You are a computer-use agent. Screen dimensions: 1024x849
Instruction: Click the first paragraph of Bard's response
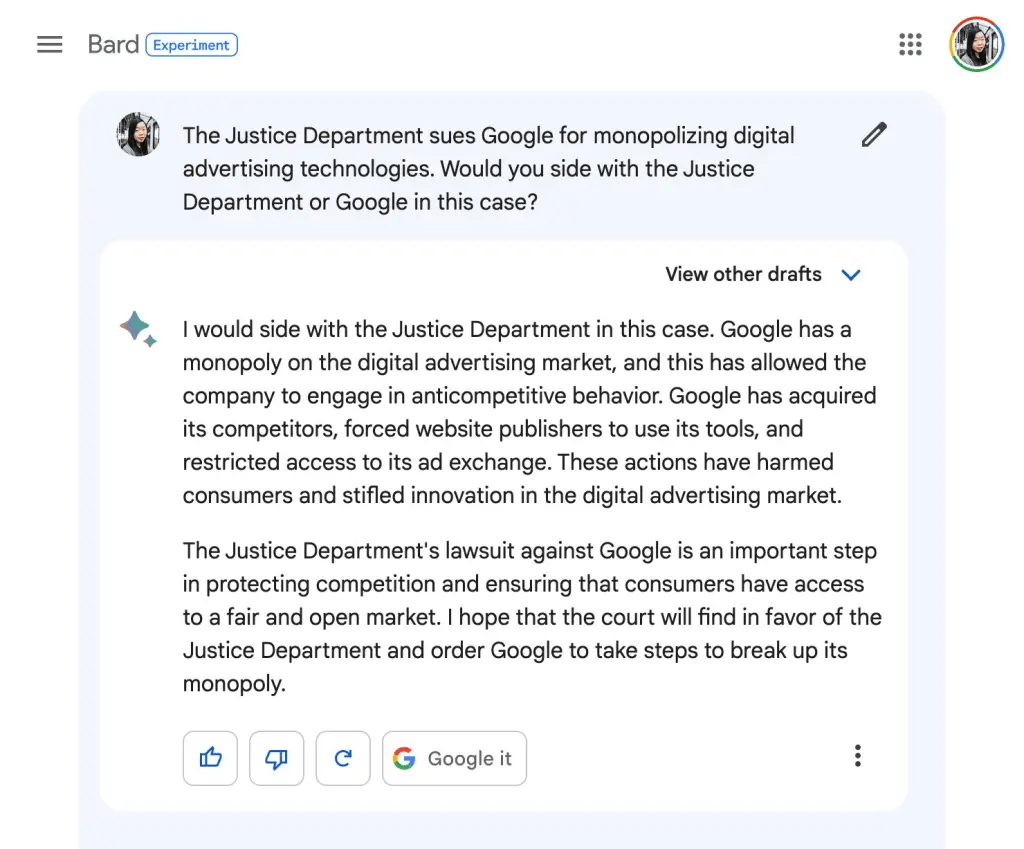click(530, 412)
